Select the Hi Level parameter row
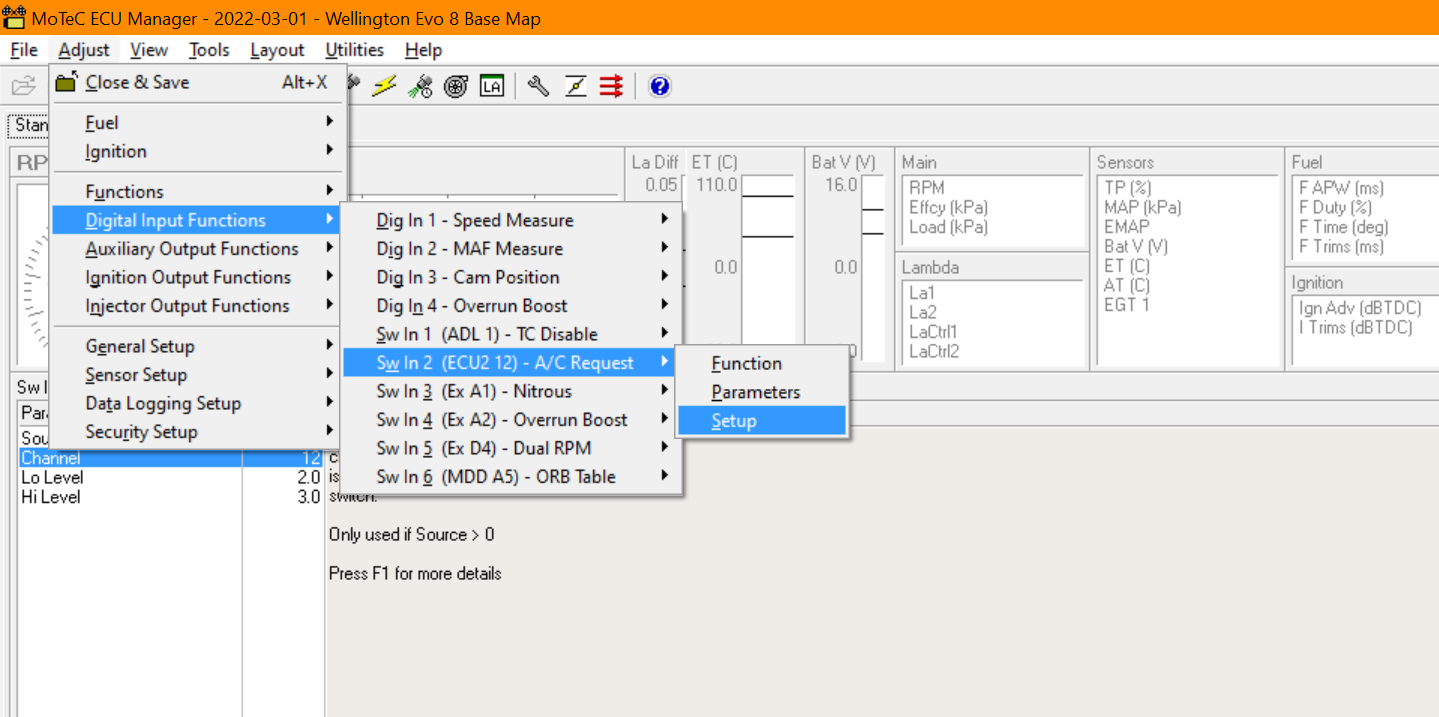 tap(170, 497)
